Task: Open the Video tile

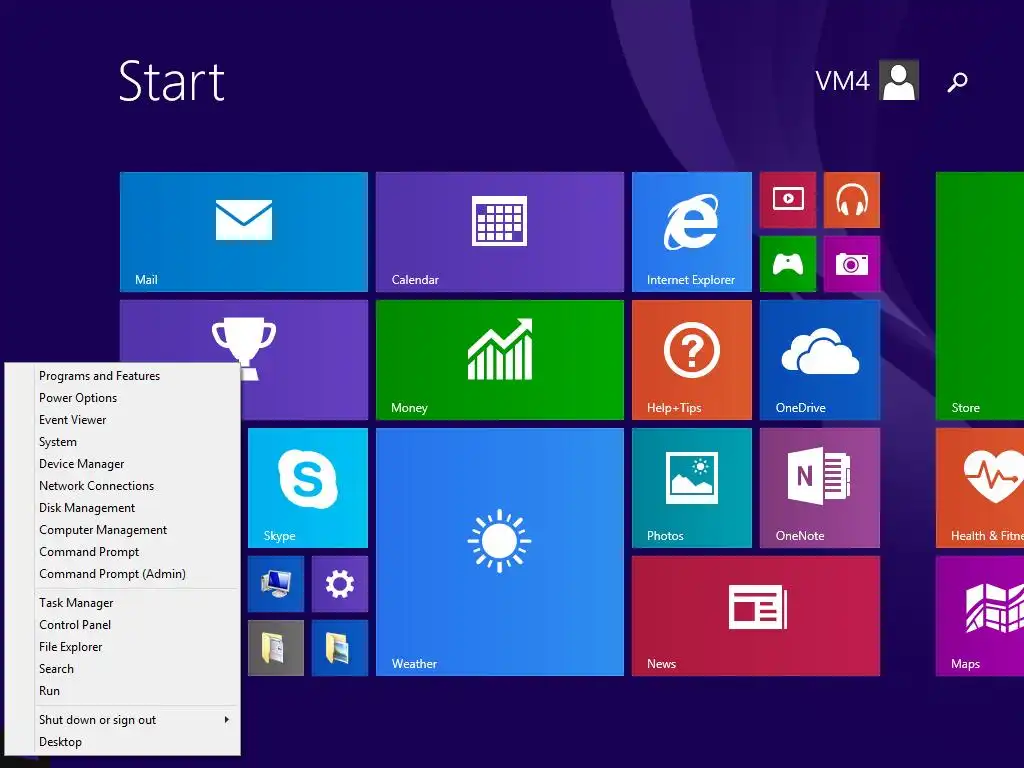Action: click(x=788, y=200)
